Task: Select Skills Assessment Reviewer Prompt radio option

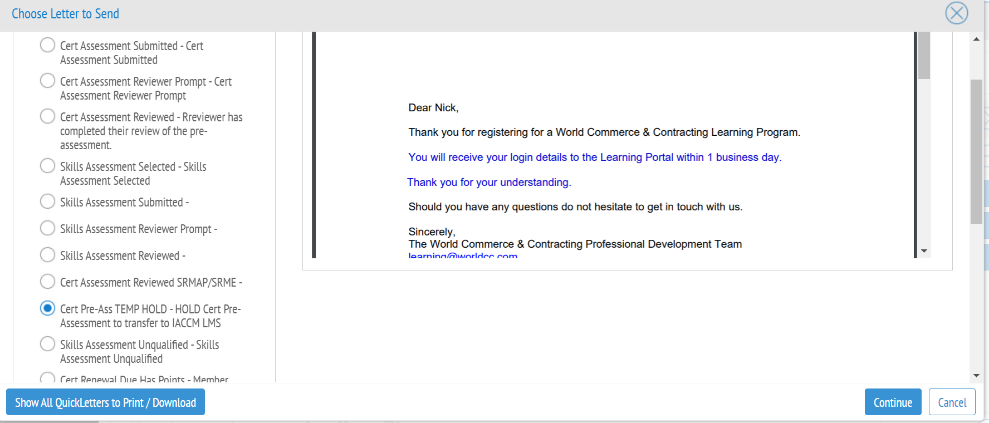Action: tap(47, 228)
